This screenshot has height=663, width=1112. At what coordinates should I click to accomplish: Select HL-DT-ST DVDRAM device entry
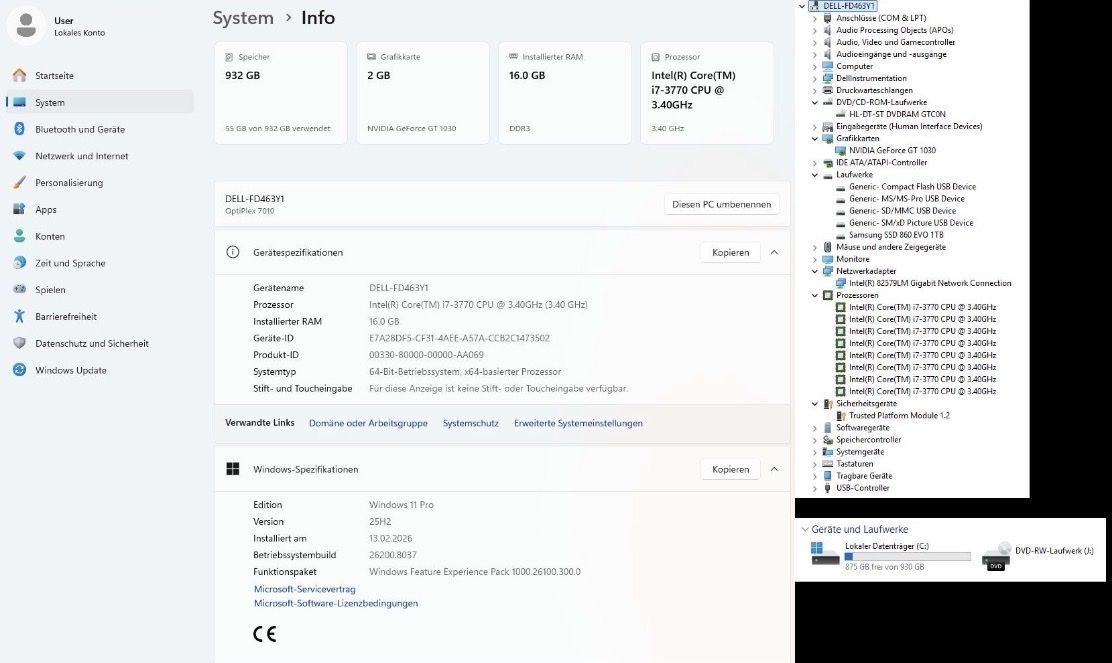897,114
